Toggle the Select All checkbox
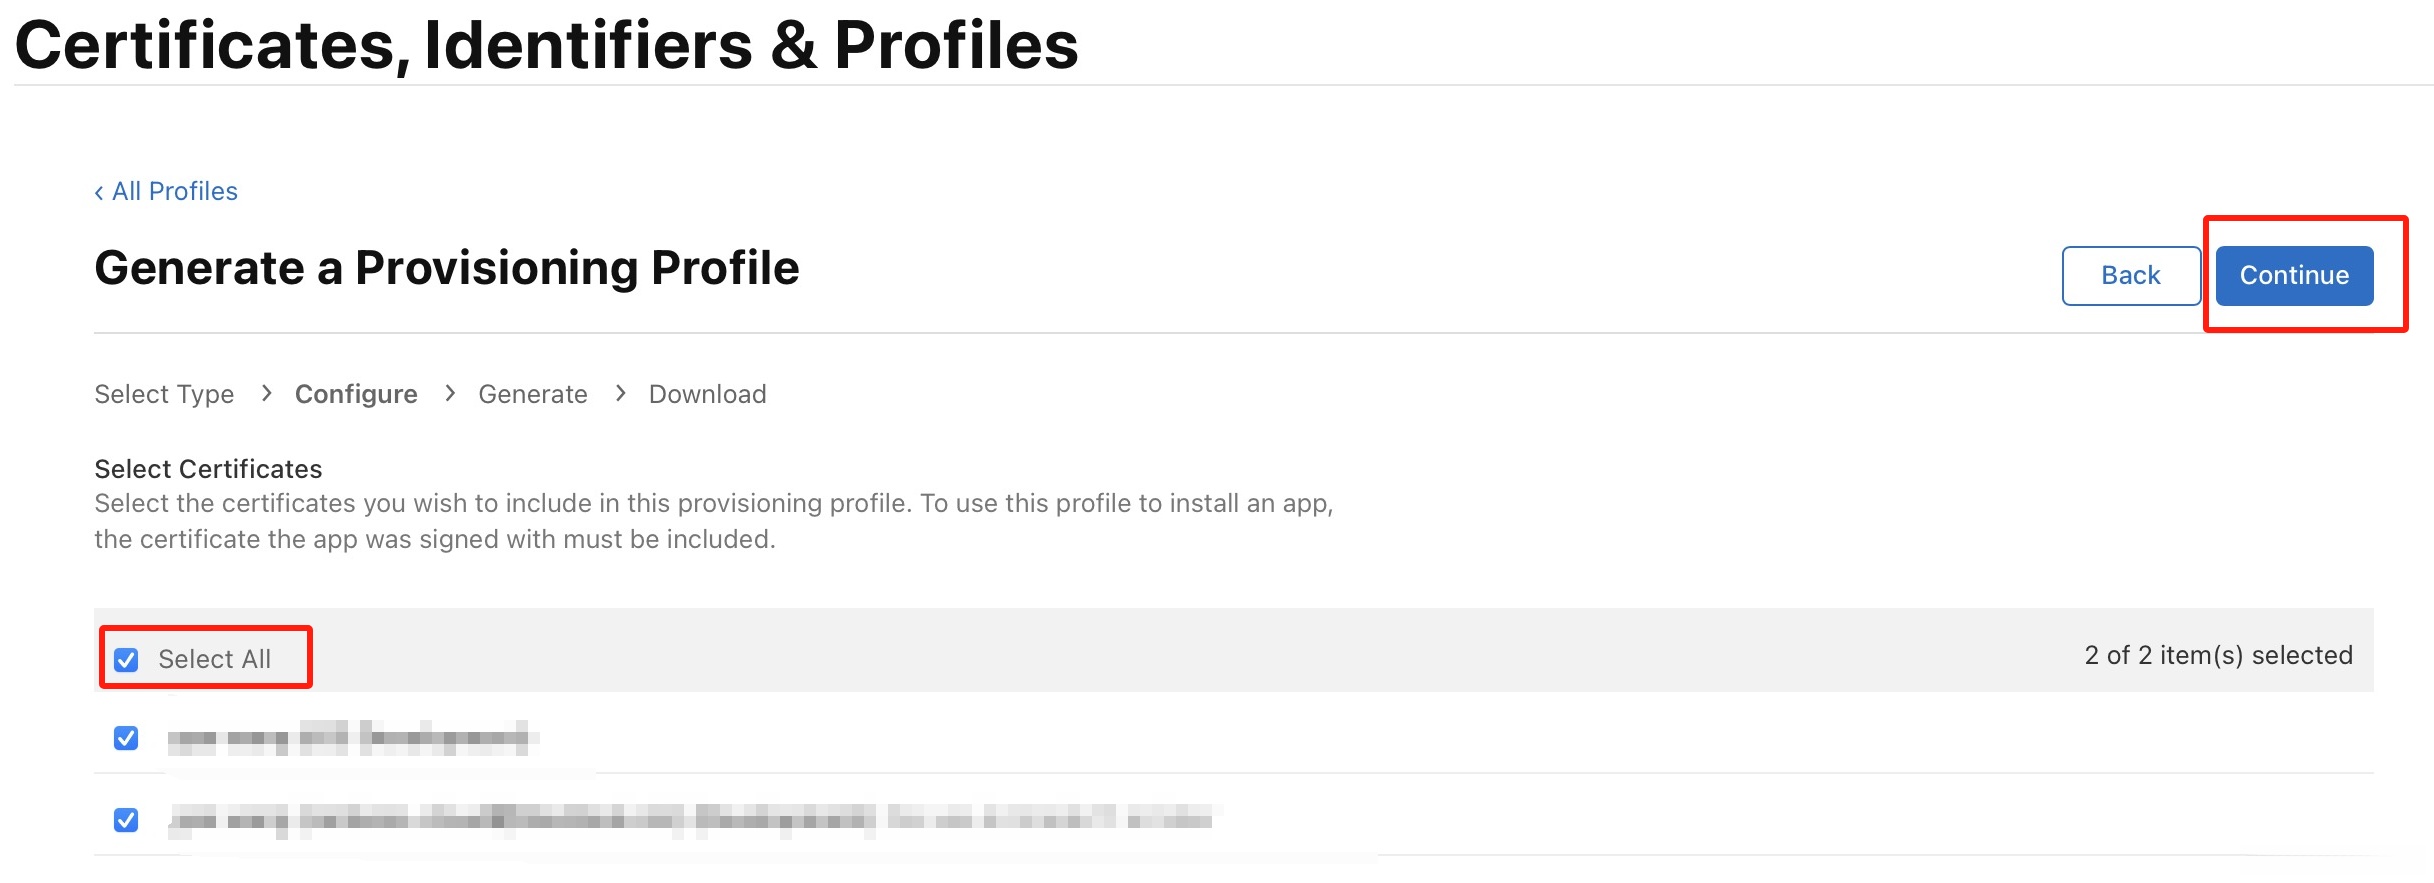The image size is (2434, 883). pyautogui.click(x=126, y=660)
